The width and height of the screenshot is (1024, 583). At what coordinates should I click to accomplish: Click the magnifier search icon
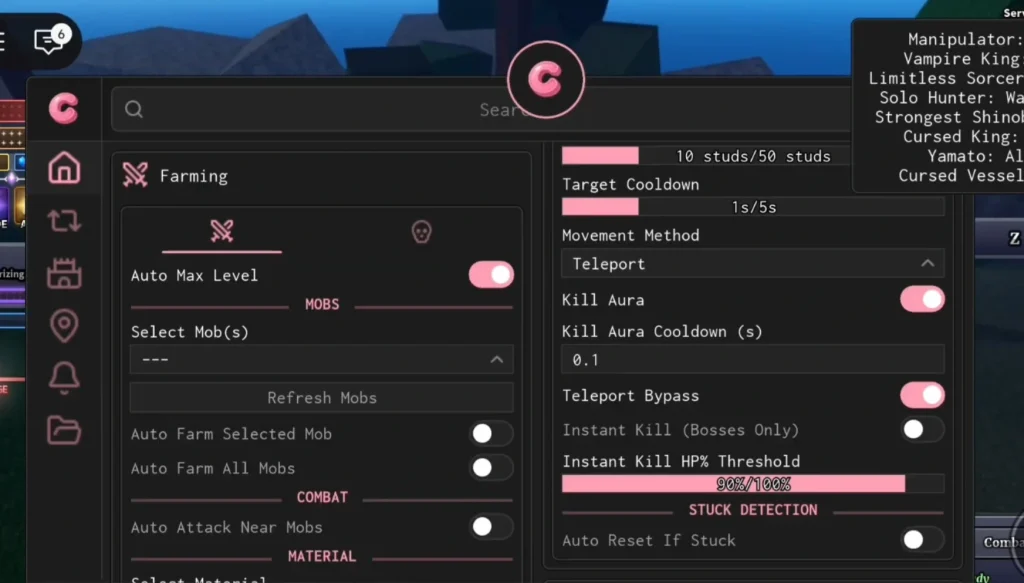pos(134,109)
